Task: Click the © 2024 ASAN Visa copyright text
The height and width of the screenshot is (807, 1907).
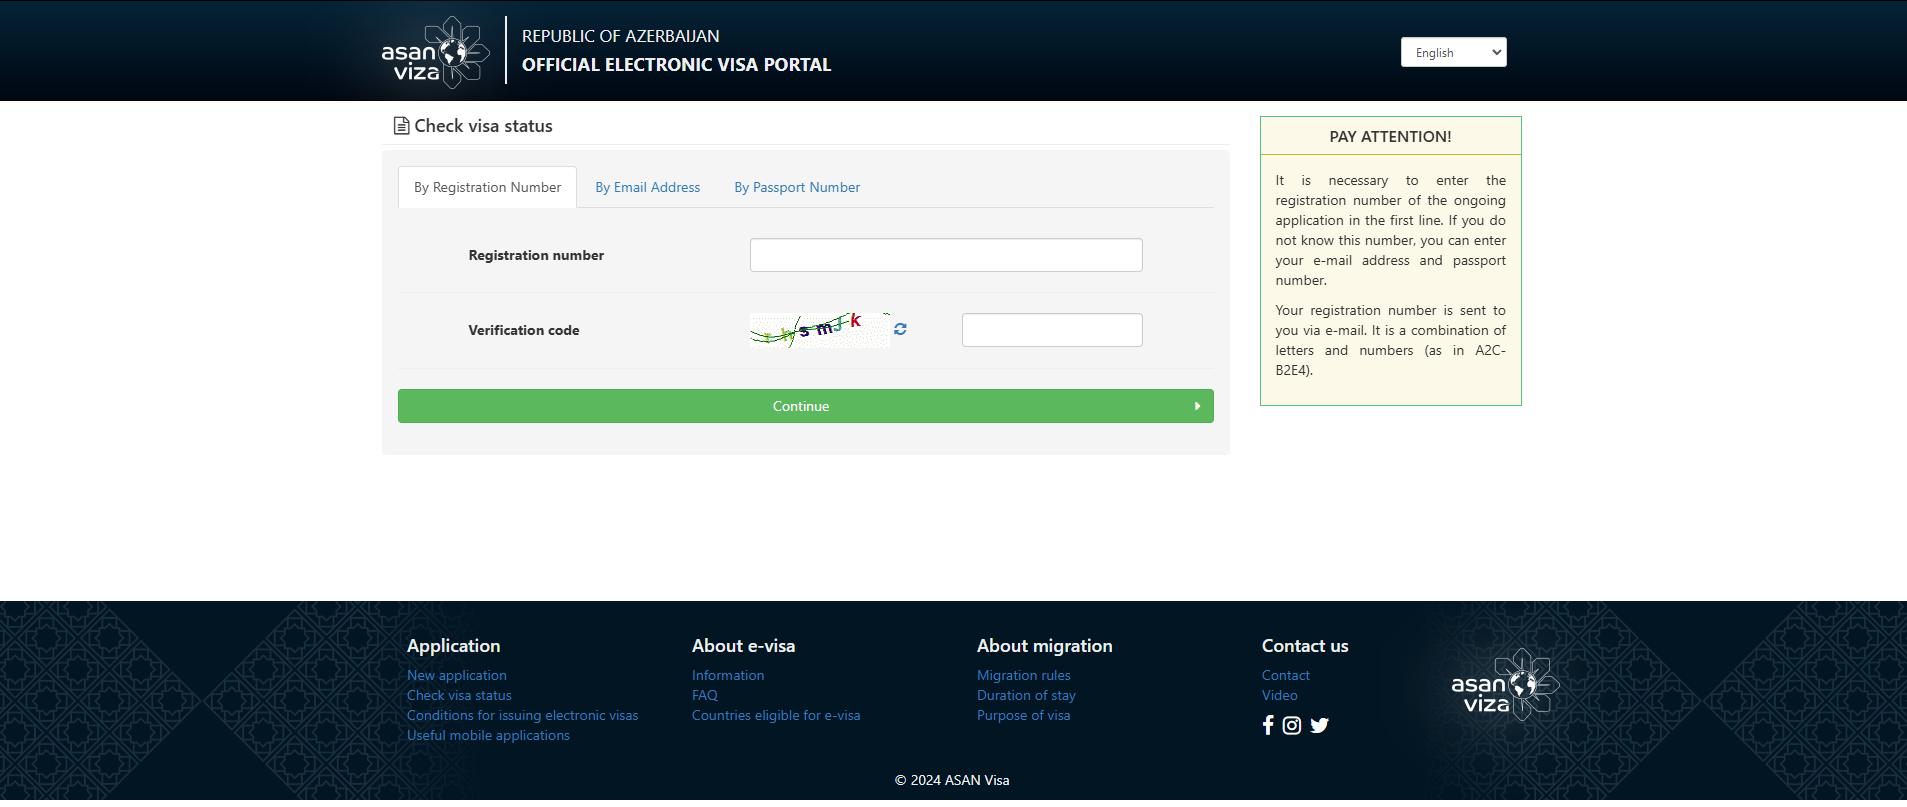Action: 952,780
